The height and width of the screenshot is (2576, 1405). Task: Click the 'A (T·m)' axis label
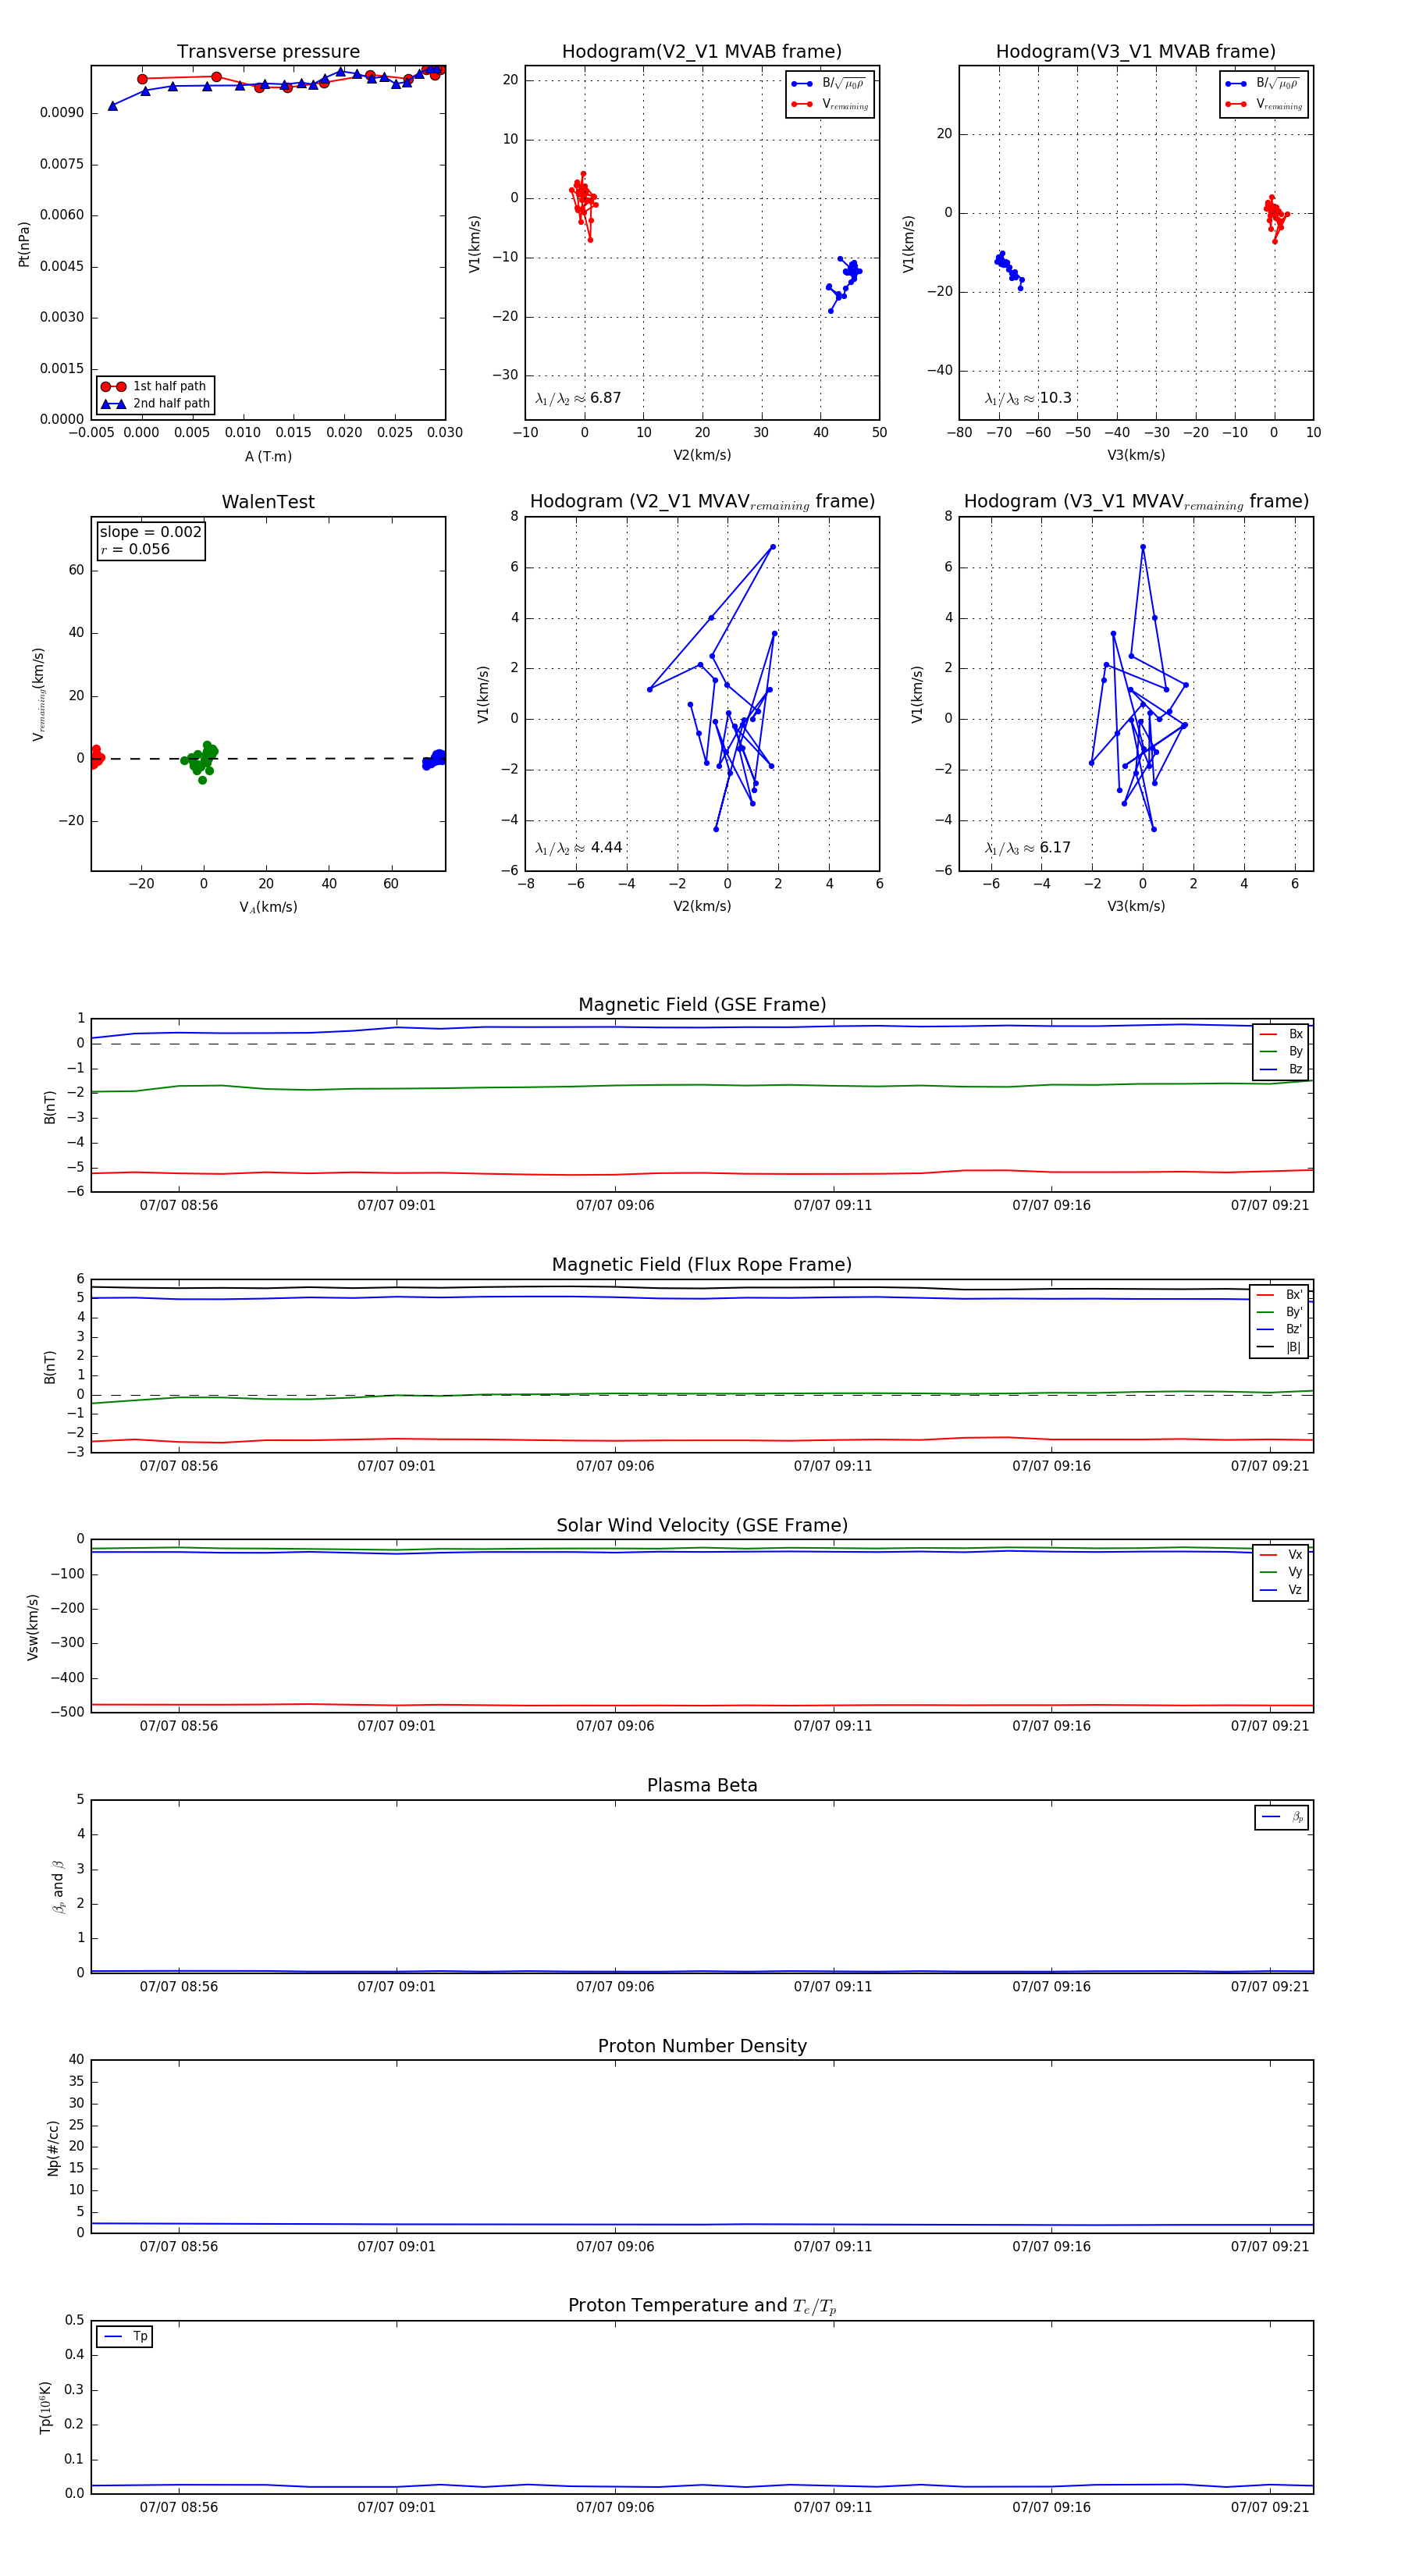(x=268, y=456)
